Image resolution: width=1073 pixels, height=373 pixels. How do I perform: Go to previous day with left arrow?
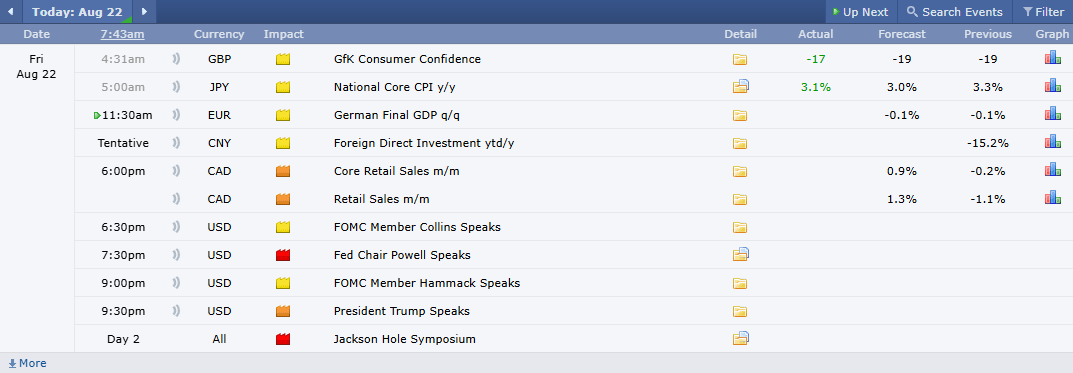10,12
